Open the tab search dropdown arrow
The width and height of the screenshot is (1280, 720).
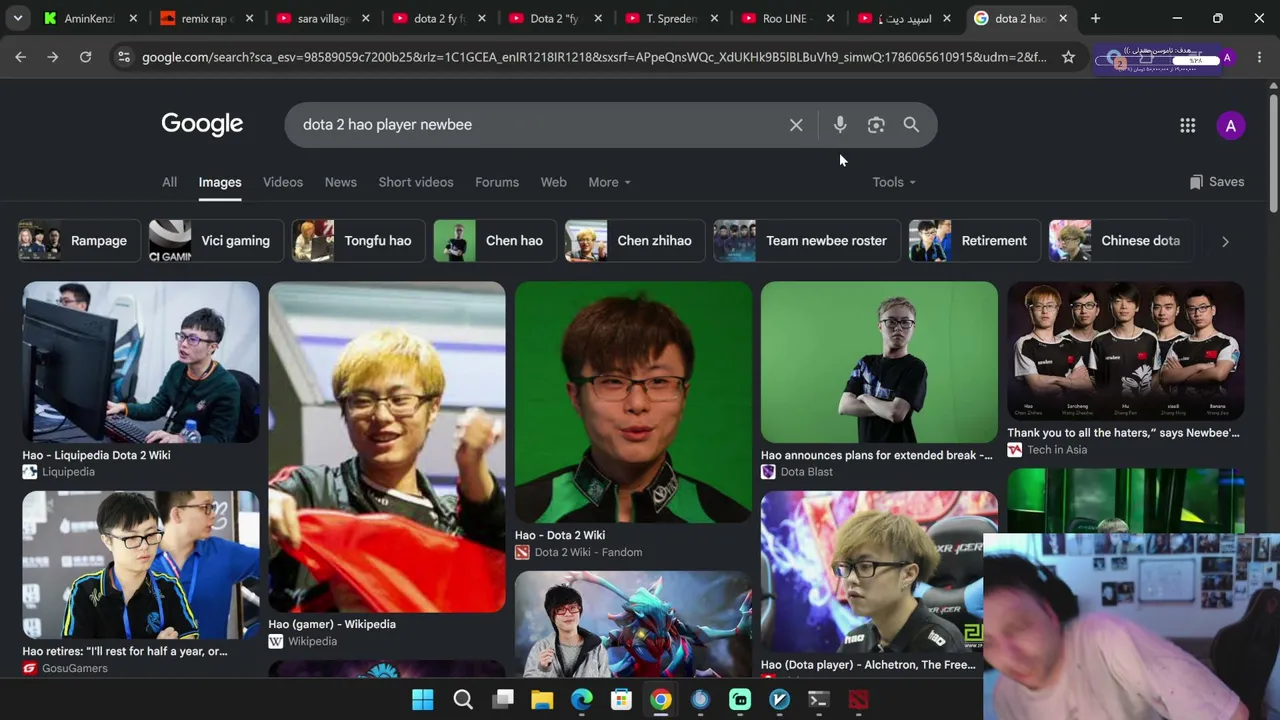[20, 18]
